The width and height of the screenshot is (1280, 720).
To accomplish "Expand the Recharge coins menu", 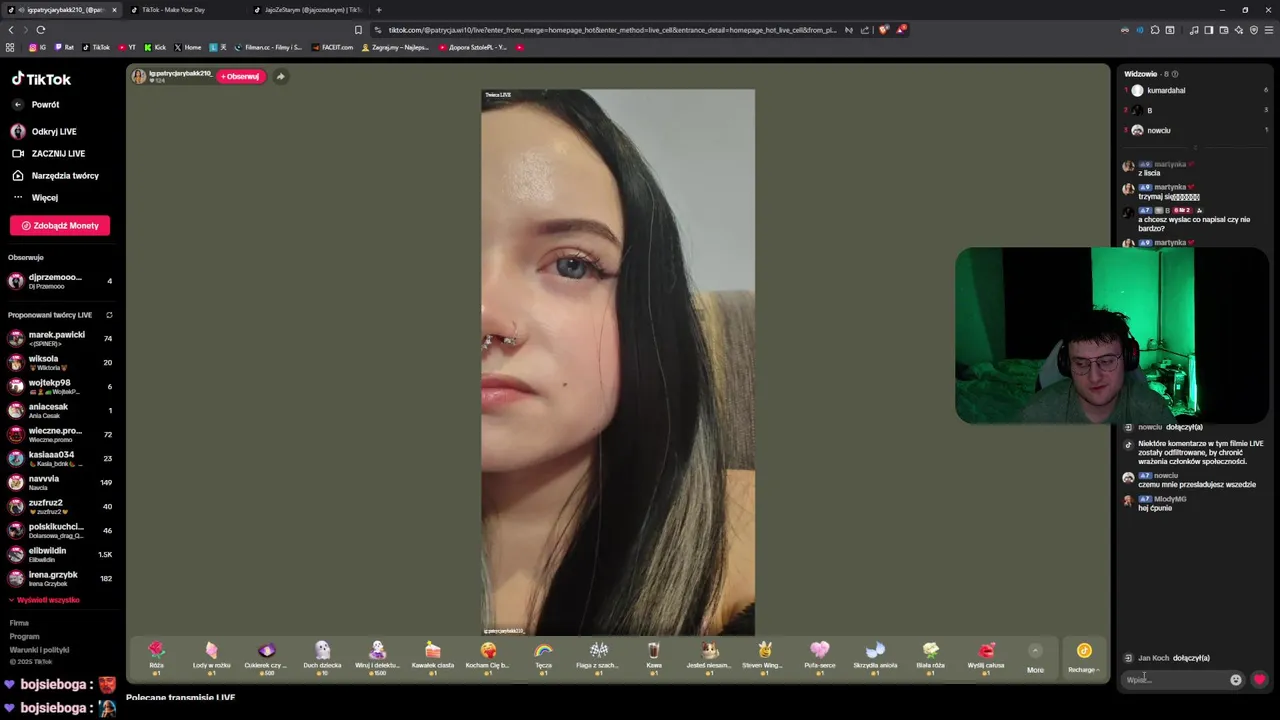I will [1083, 657].
